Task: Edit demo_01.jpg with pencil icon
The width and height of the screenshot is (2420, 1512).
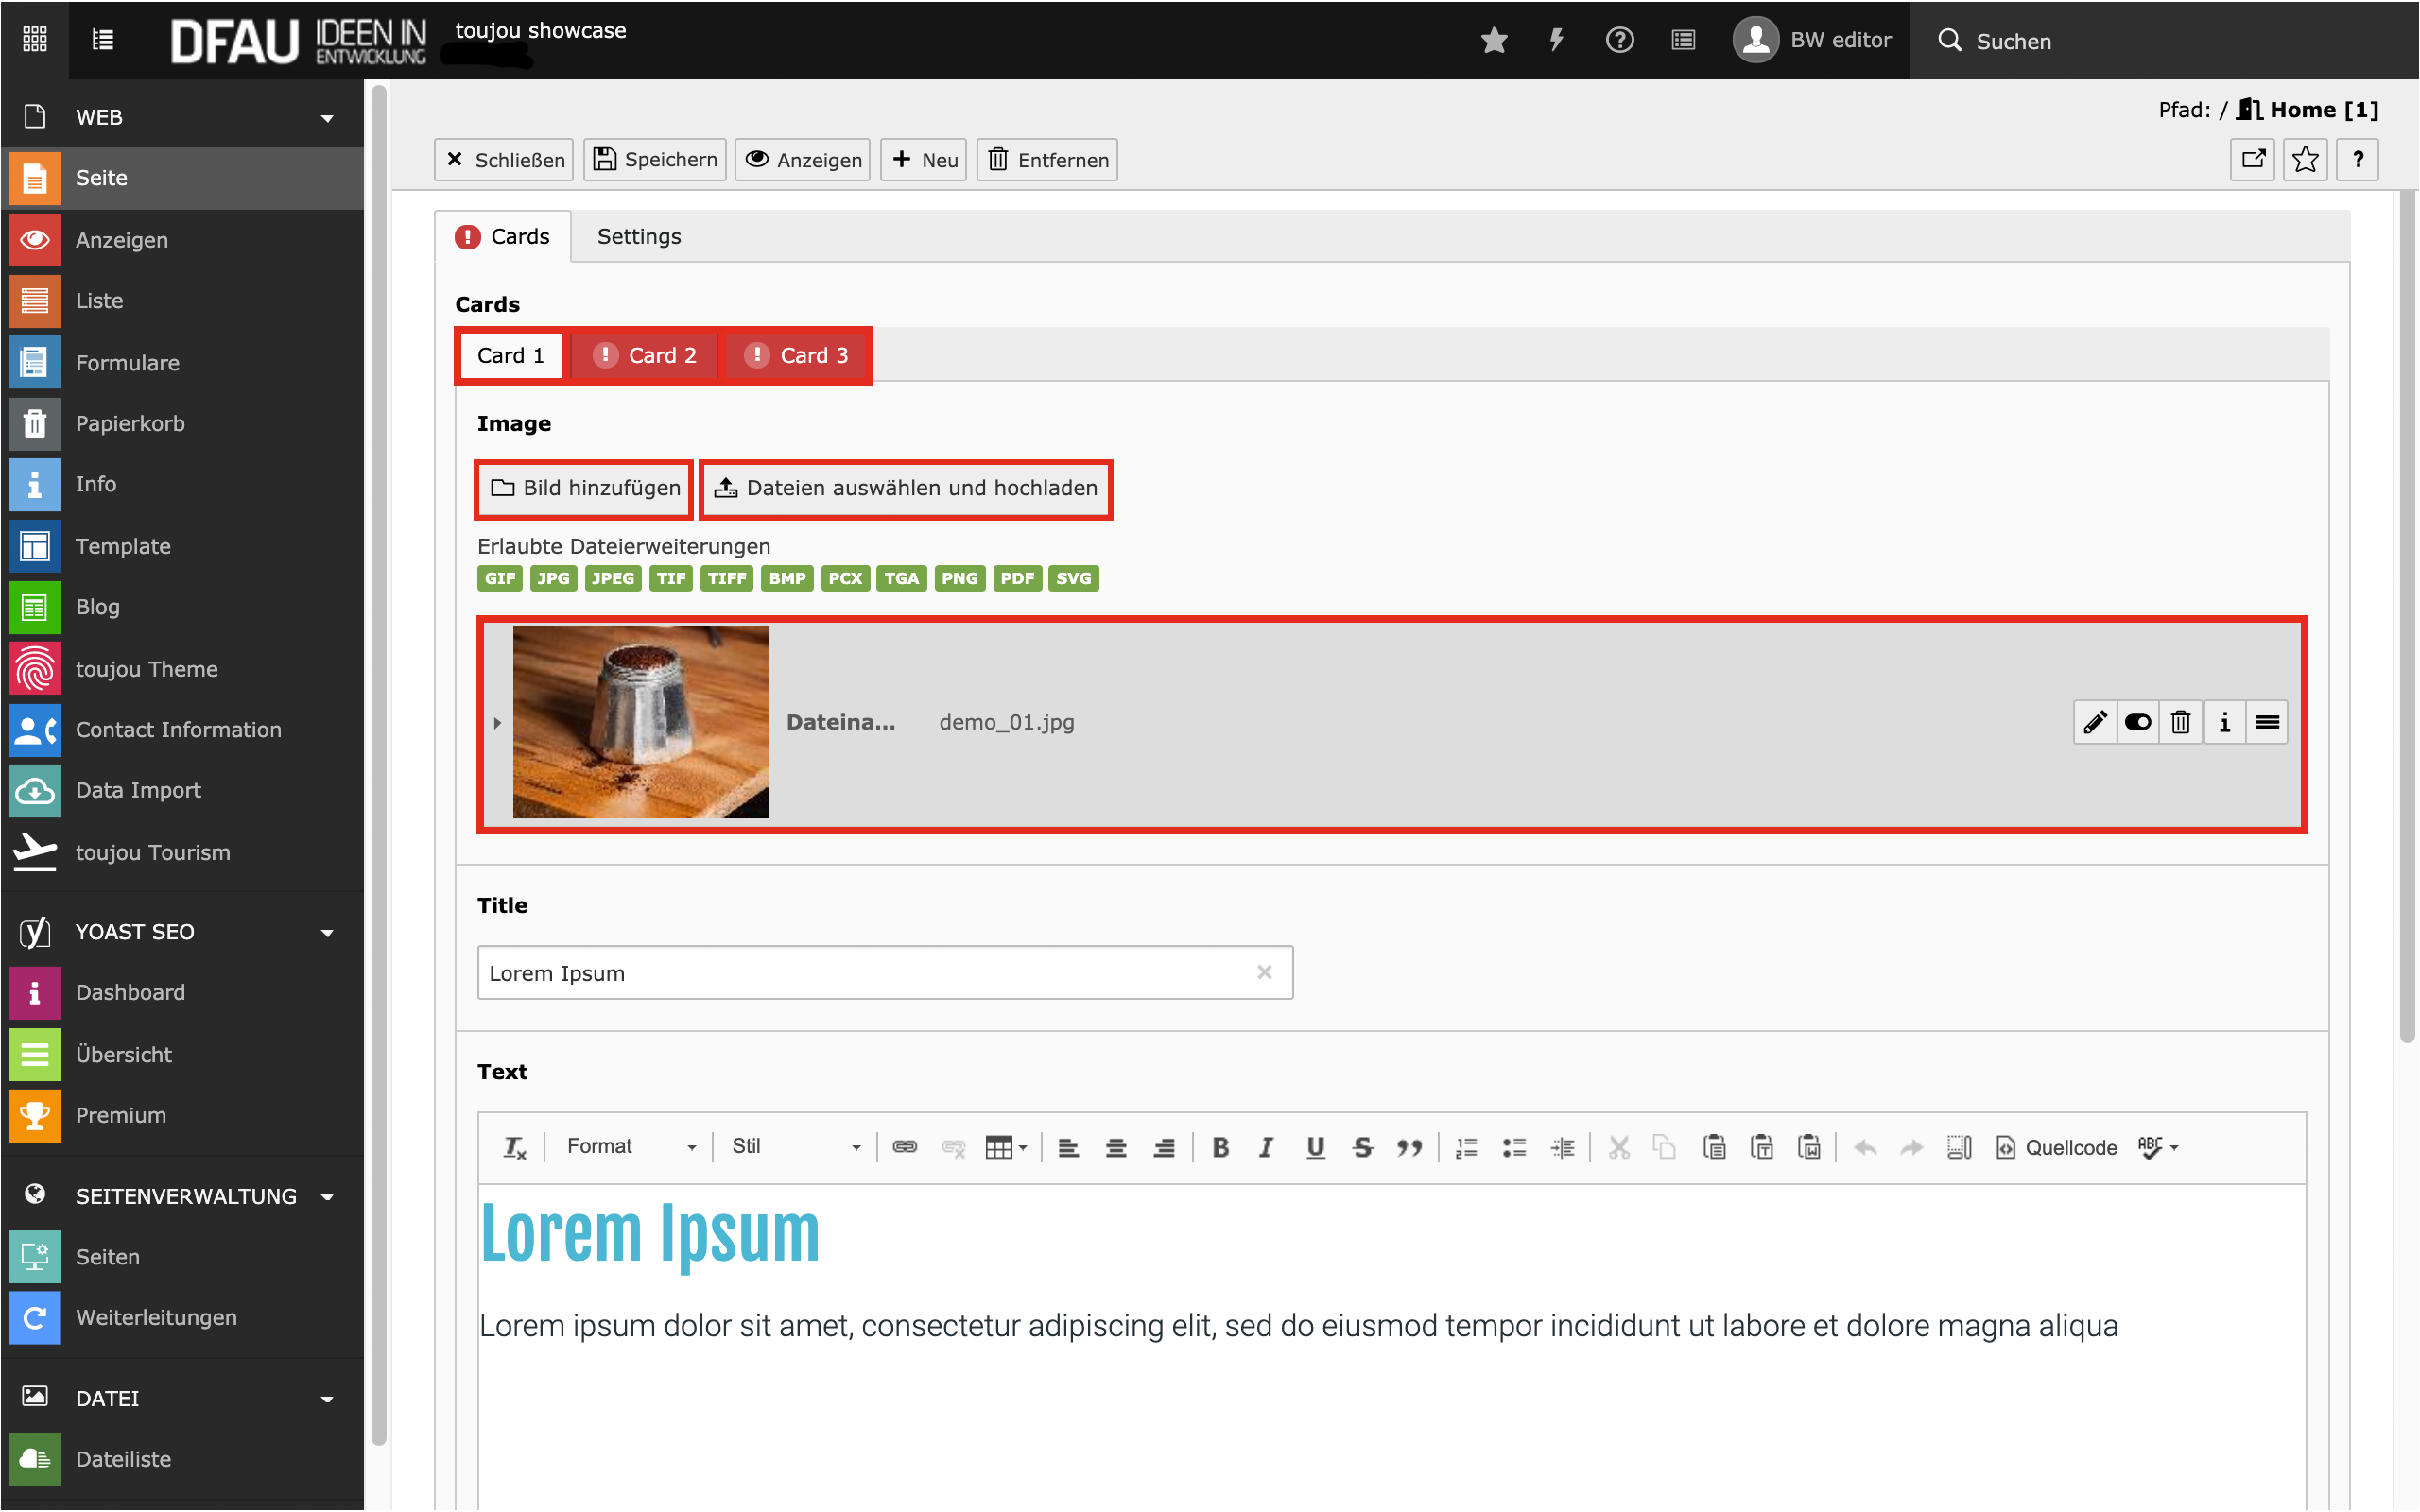Action: coord(2095,723)
